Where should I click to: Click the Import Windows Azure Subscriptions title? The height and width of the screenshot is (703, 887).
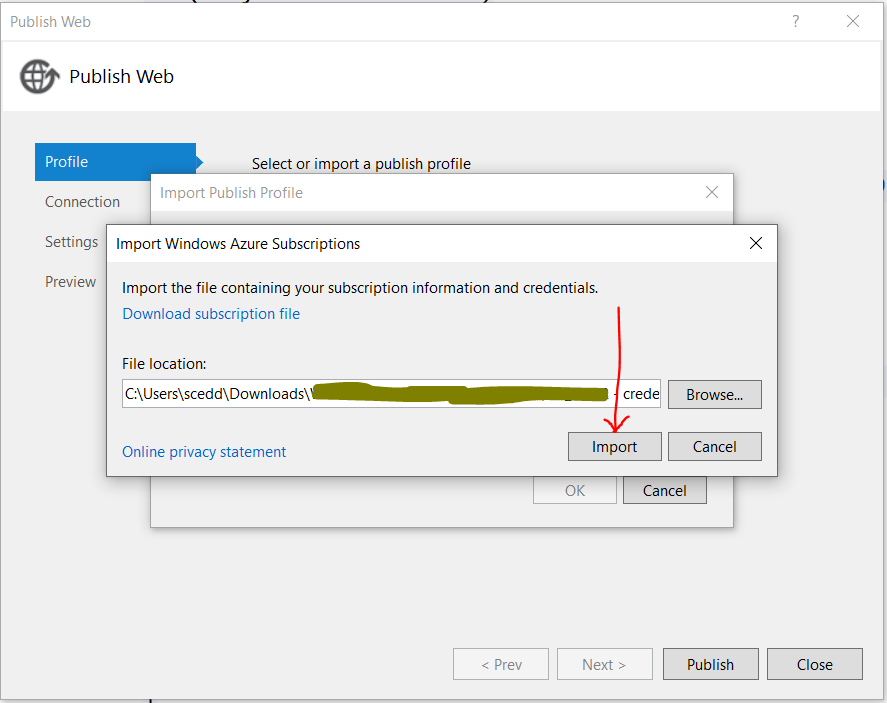238,244
